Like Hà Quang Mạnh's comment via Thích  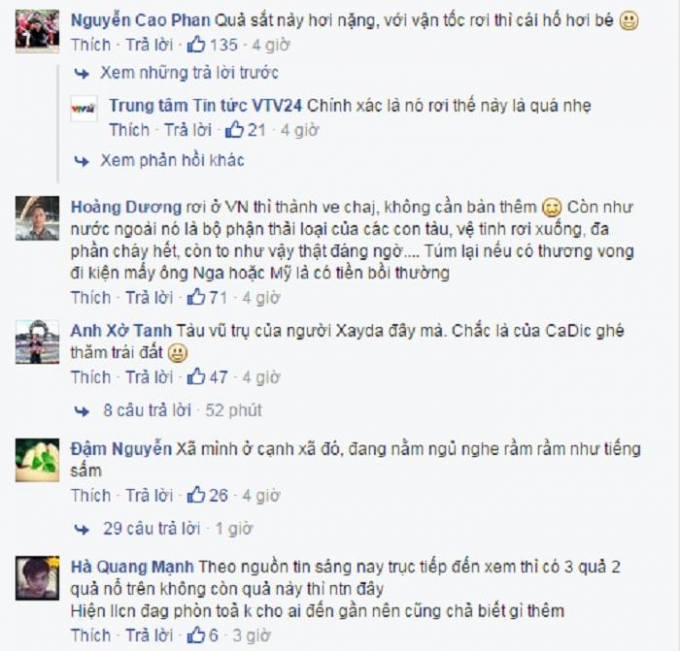(91, 635)
